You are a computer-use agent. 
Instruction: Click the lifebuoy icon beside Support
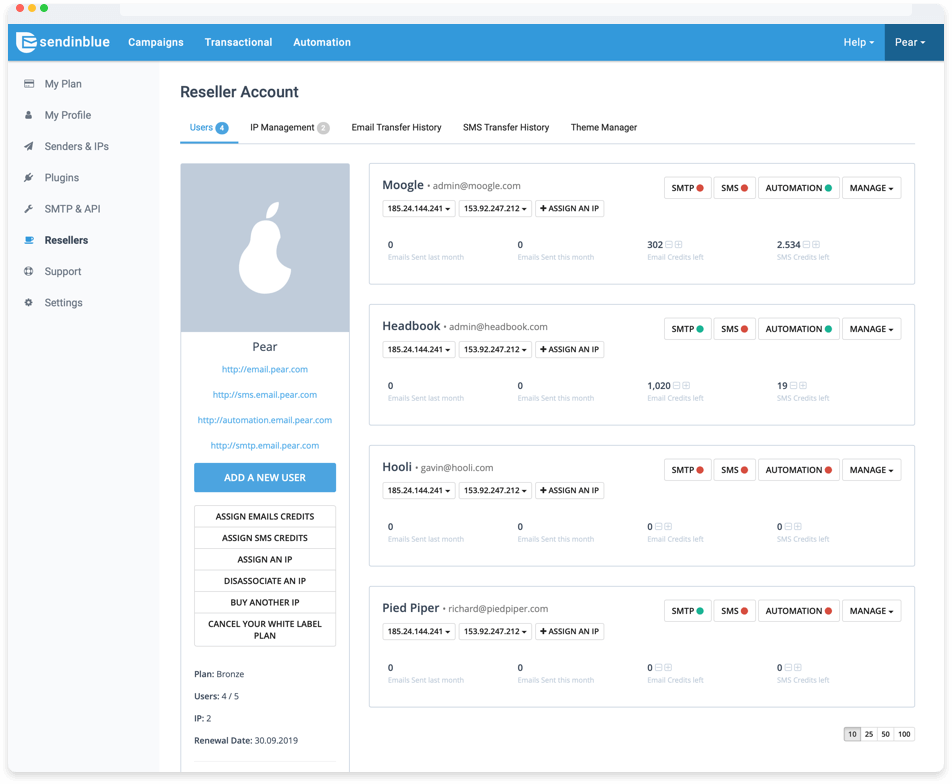tap(29, 271)
